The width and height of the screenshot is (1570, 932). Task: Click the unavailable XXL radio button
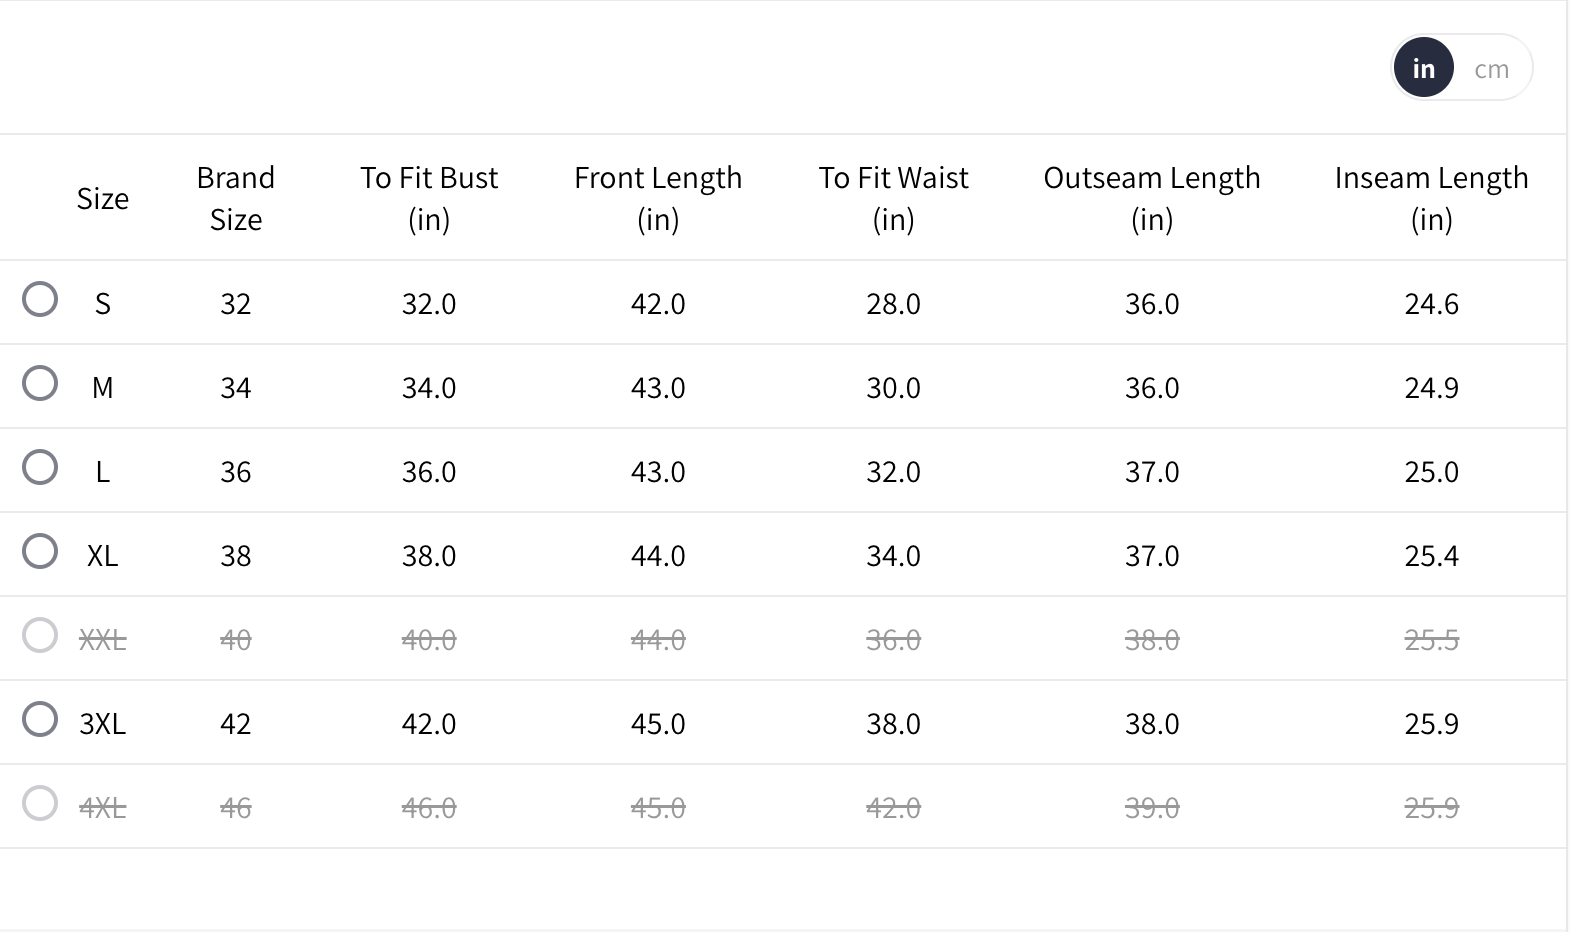pos(40,635)
